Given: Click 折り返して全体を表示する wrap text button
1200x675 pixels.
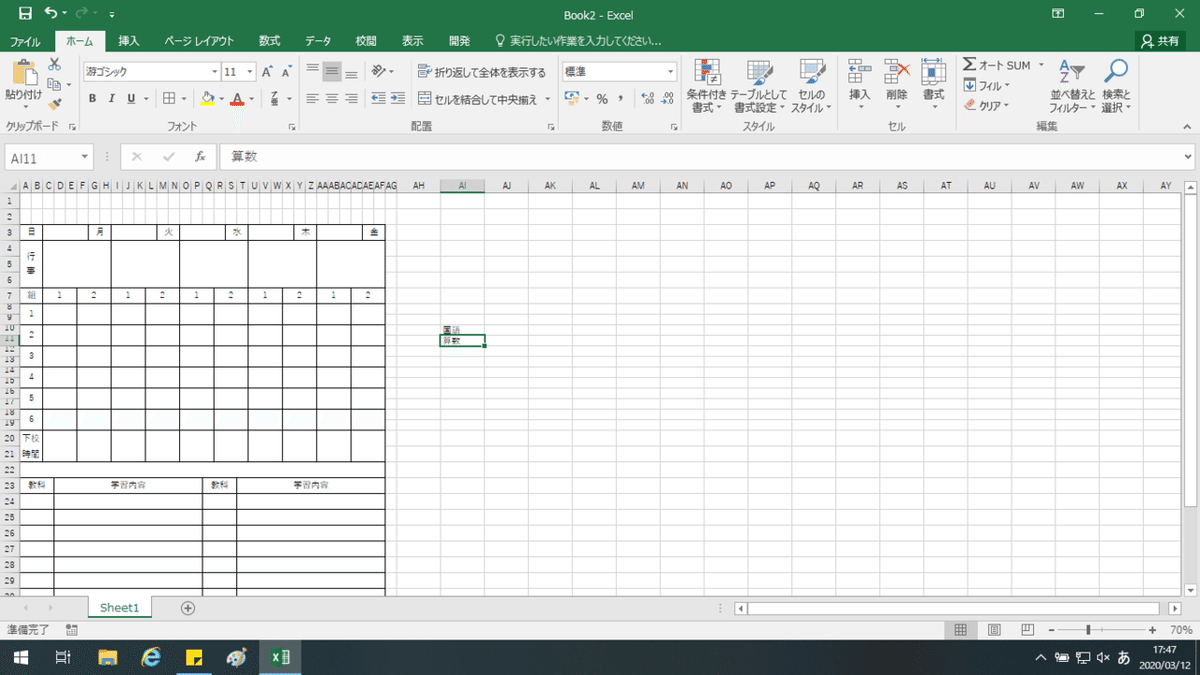Looking at the screenshot, I should (481, 72).
